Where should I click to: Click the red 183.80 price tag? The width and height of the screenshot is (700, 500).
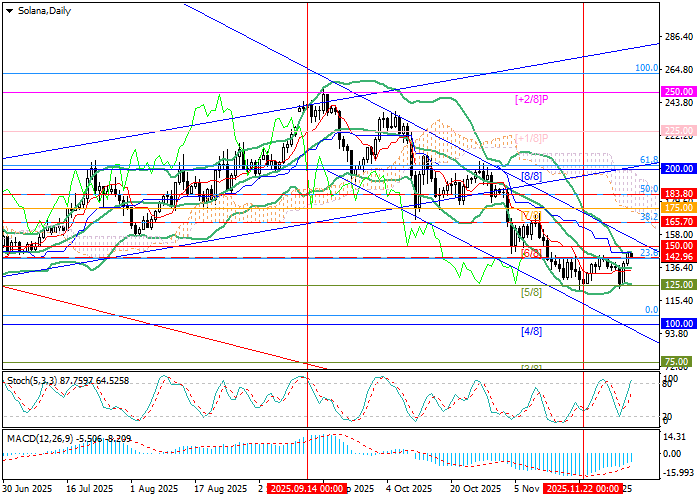coord(679,193)
